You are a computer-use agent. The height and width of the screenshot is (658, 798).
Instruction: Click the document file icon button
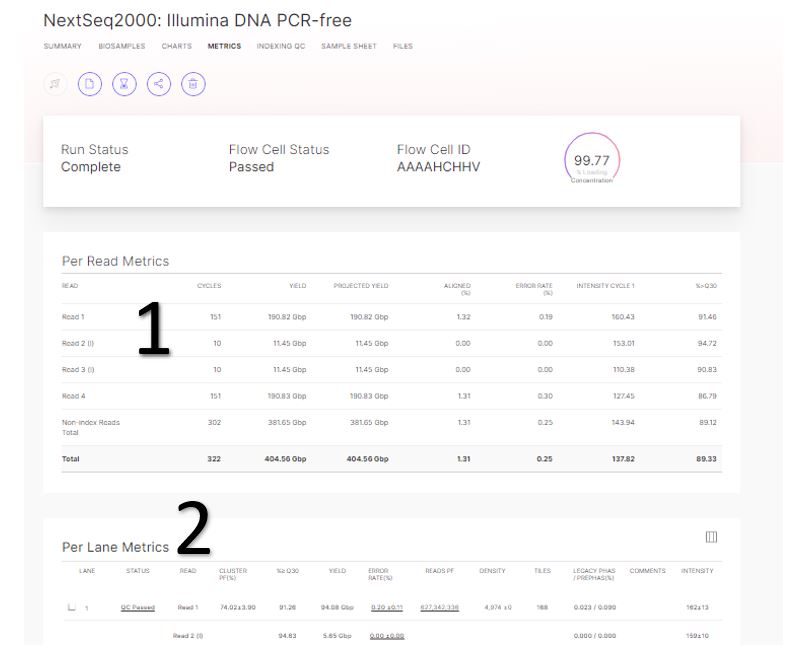pos(90,84)
